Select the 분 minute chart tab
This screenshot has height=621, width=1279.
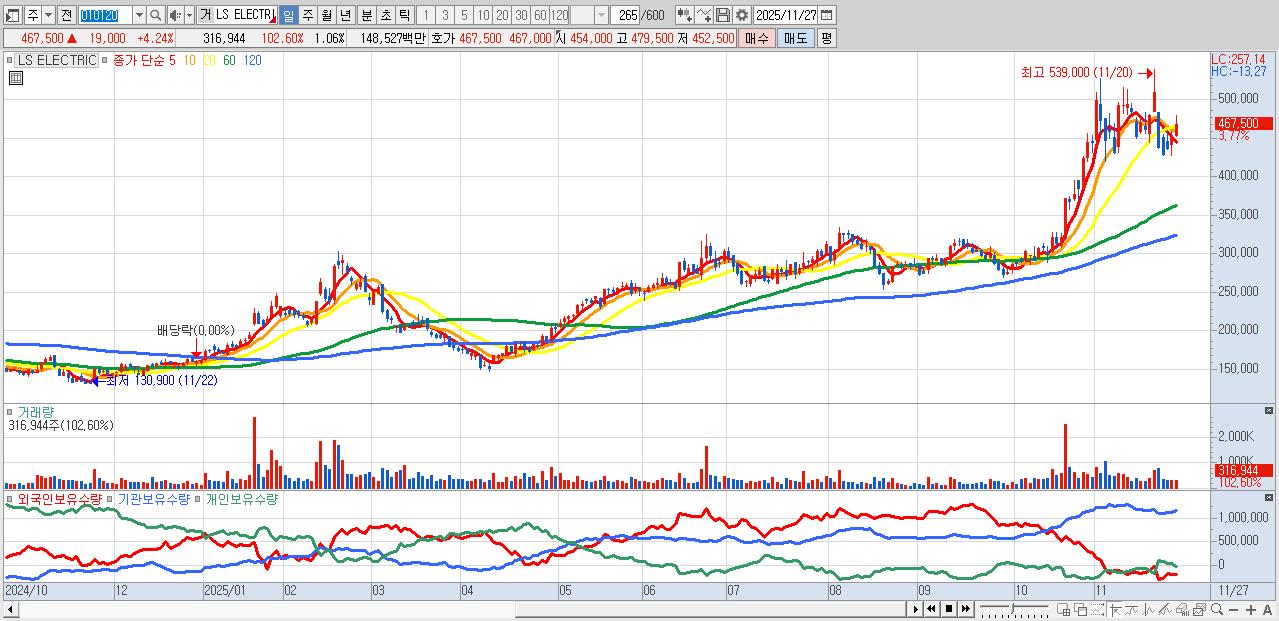coord(366,15)
